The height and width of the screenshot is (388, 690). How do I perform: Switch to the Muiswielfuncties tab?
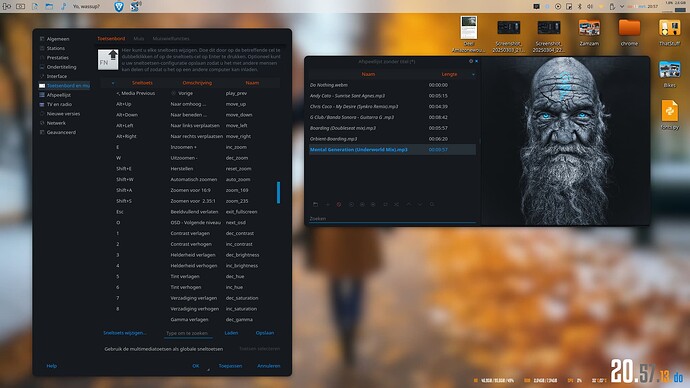tap(171, 39)
